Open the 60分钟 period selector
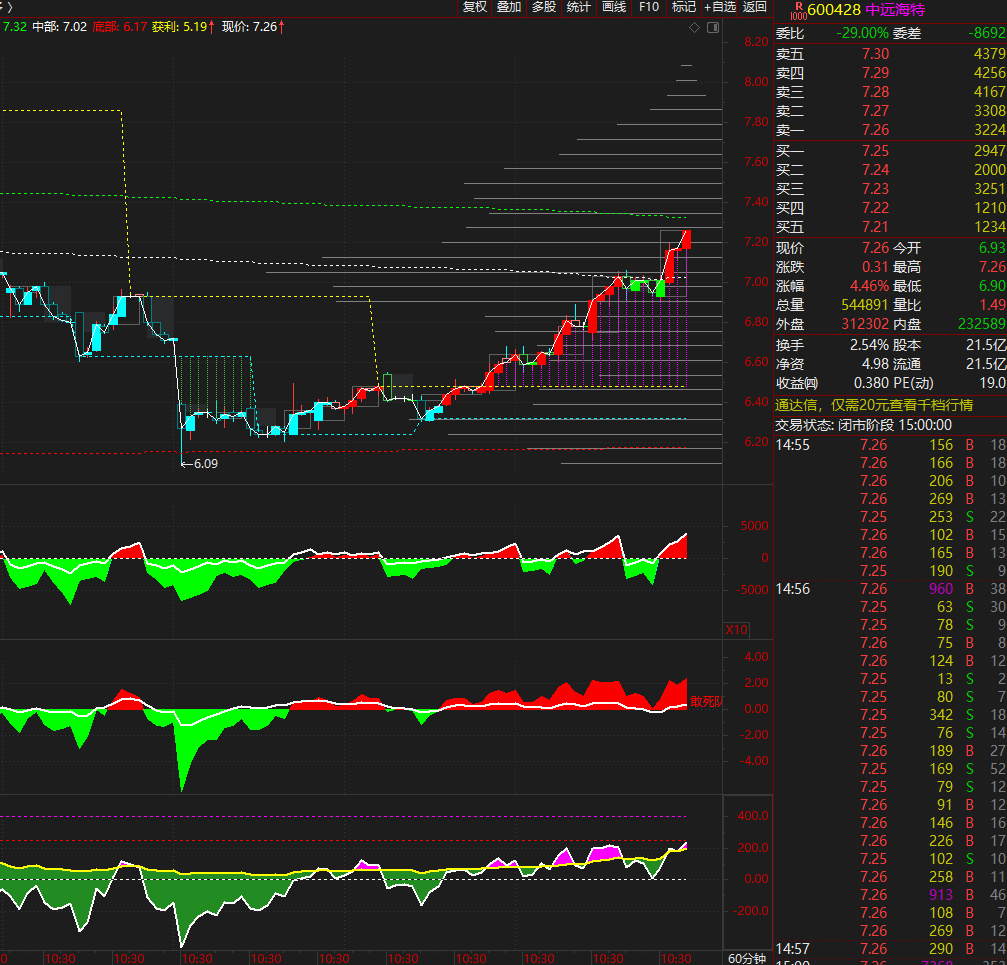This screenshot has height=965, width=1007. 747,957
